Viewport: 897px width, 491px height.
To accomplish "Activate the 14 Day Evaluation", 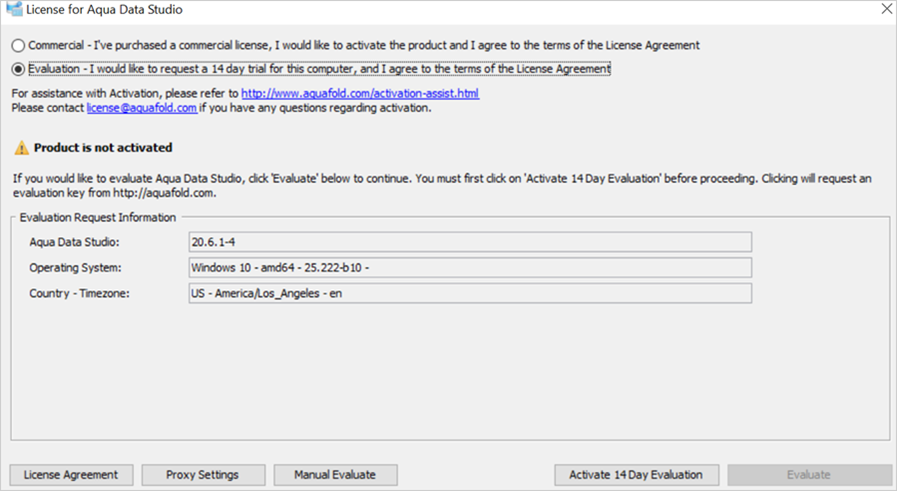I will click(636, 475).
